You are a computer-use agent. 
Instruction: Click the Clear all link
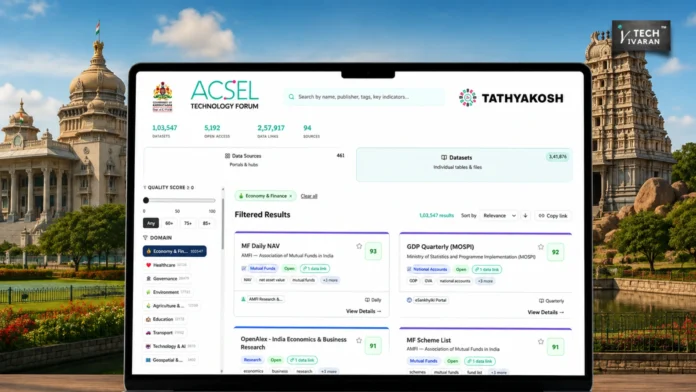309,196
